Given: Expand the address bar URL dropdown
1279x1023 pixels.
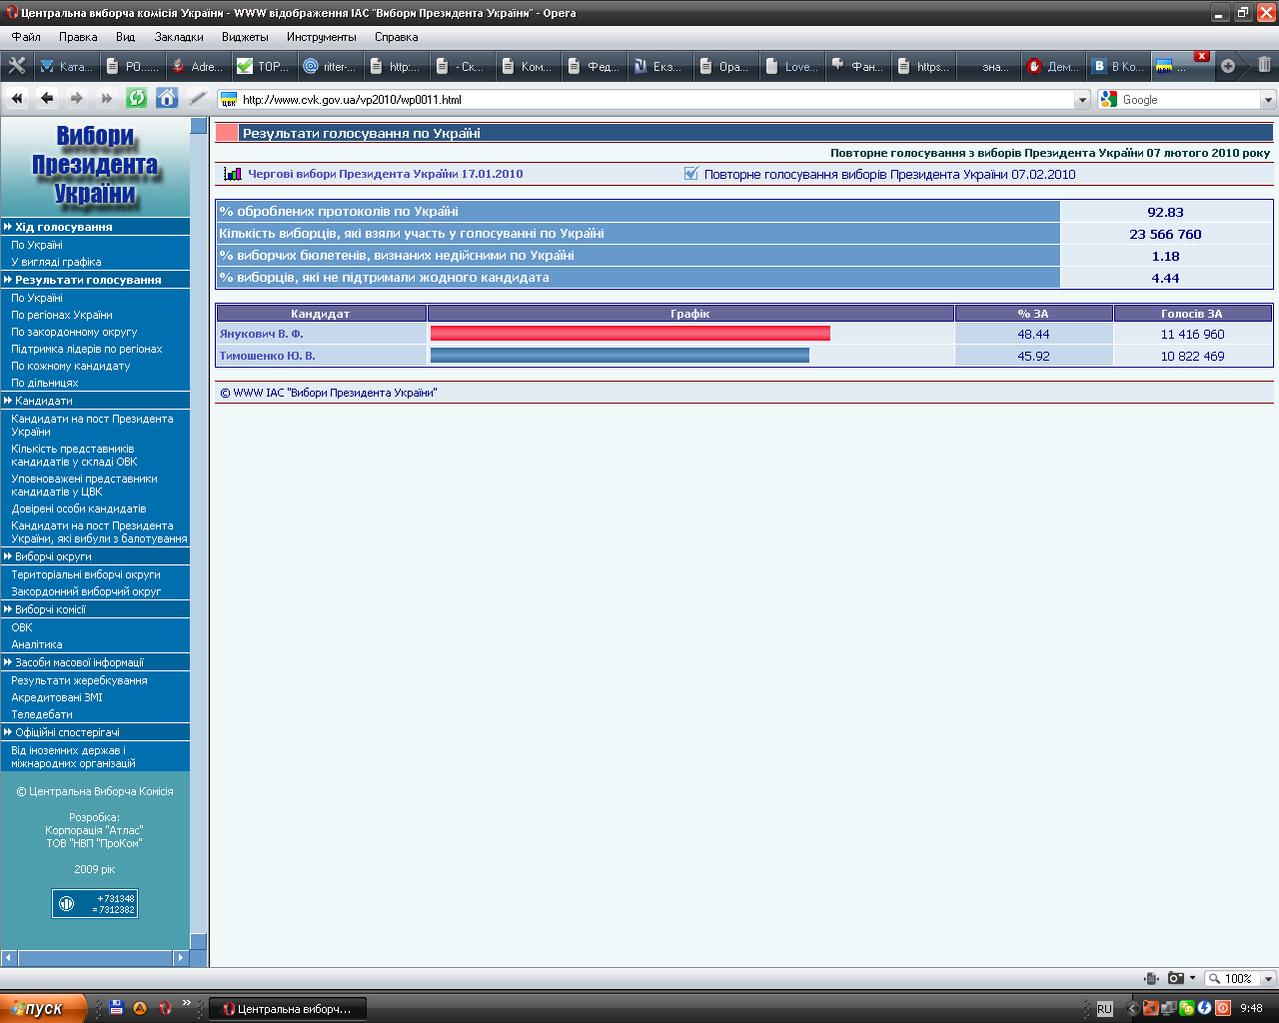Looking at the screenshot, I should 1081,100.
